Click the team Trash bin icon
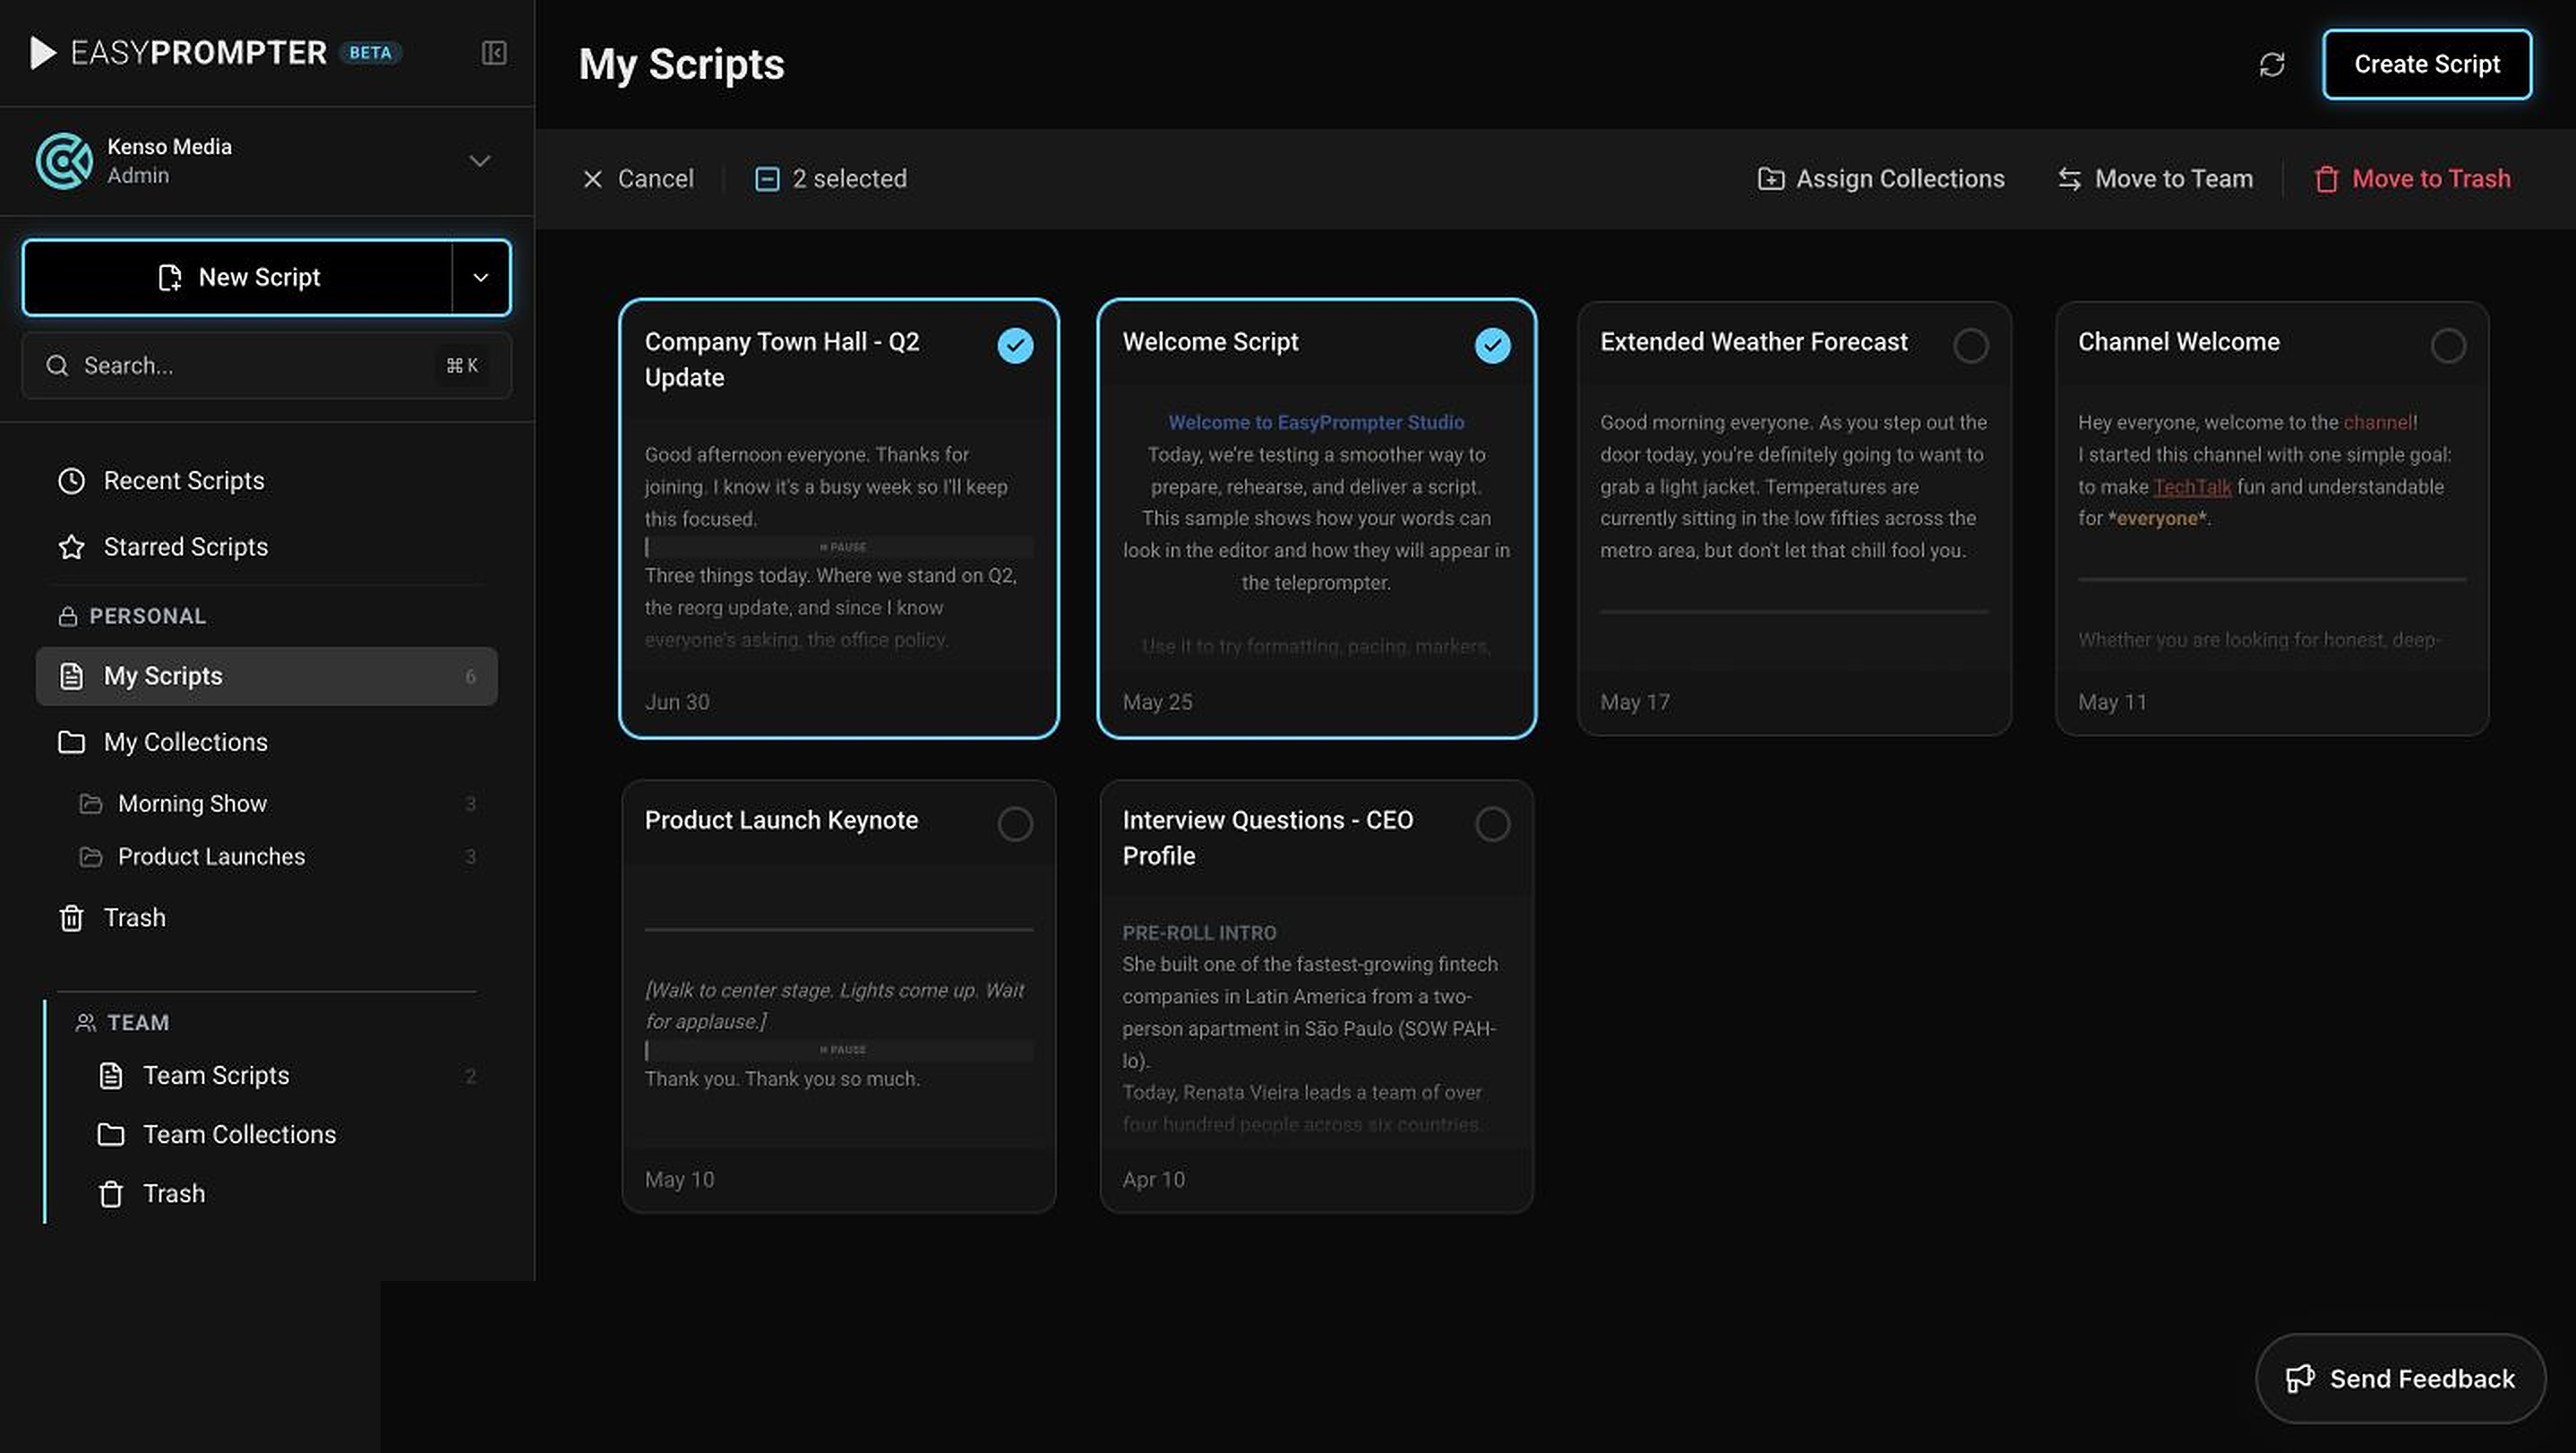Viewport: 2576px width, 1453px height. tap(111, 1194)
